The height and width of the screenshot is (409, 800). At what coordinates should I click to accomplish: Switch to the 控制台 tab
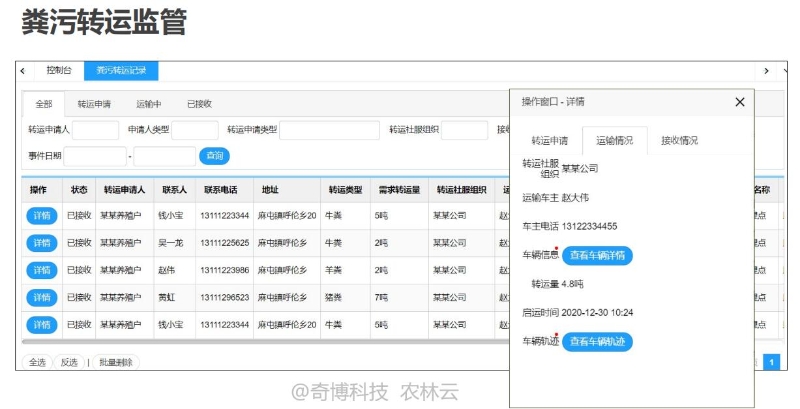[x=59, y=71]
